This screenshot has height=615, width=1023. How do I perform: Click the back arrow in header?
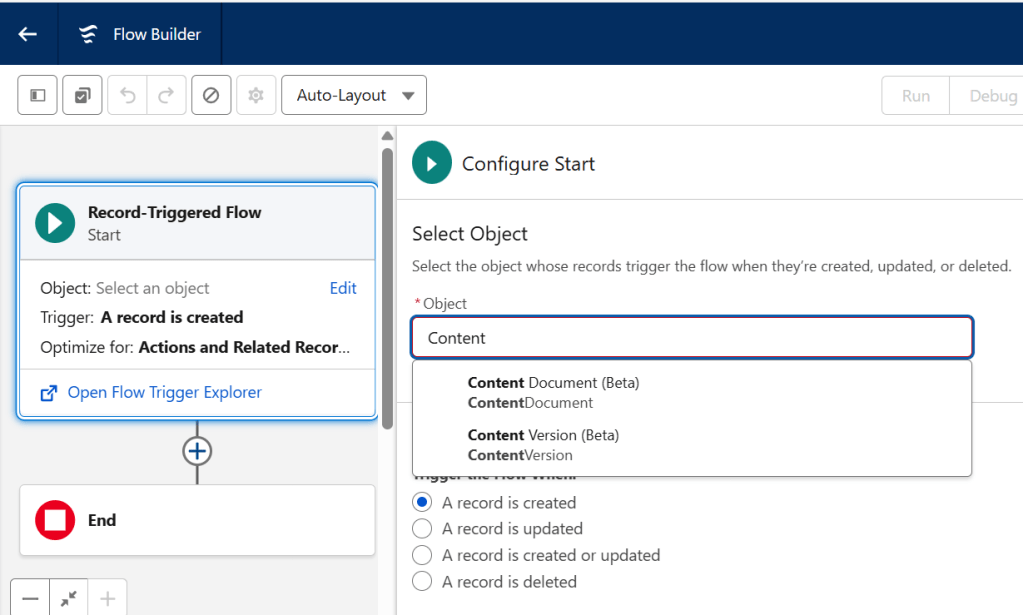(x=28, y=34)
